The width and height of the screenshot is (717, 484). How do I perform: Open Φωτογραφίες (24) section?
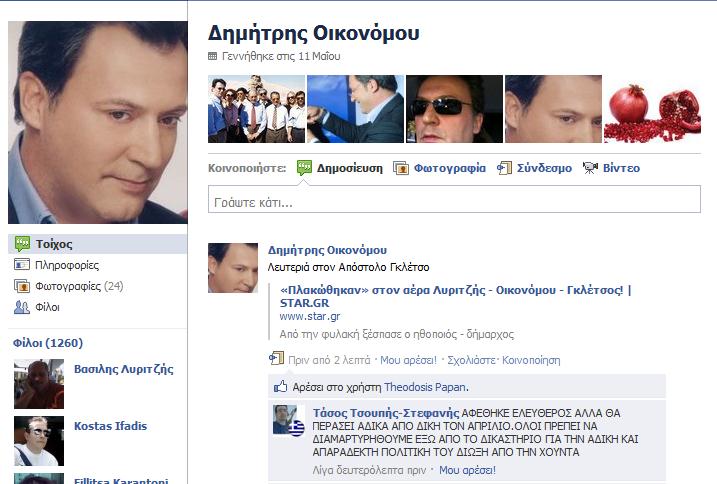tap(79, 286)
